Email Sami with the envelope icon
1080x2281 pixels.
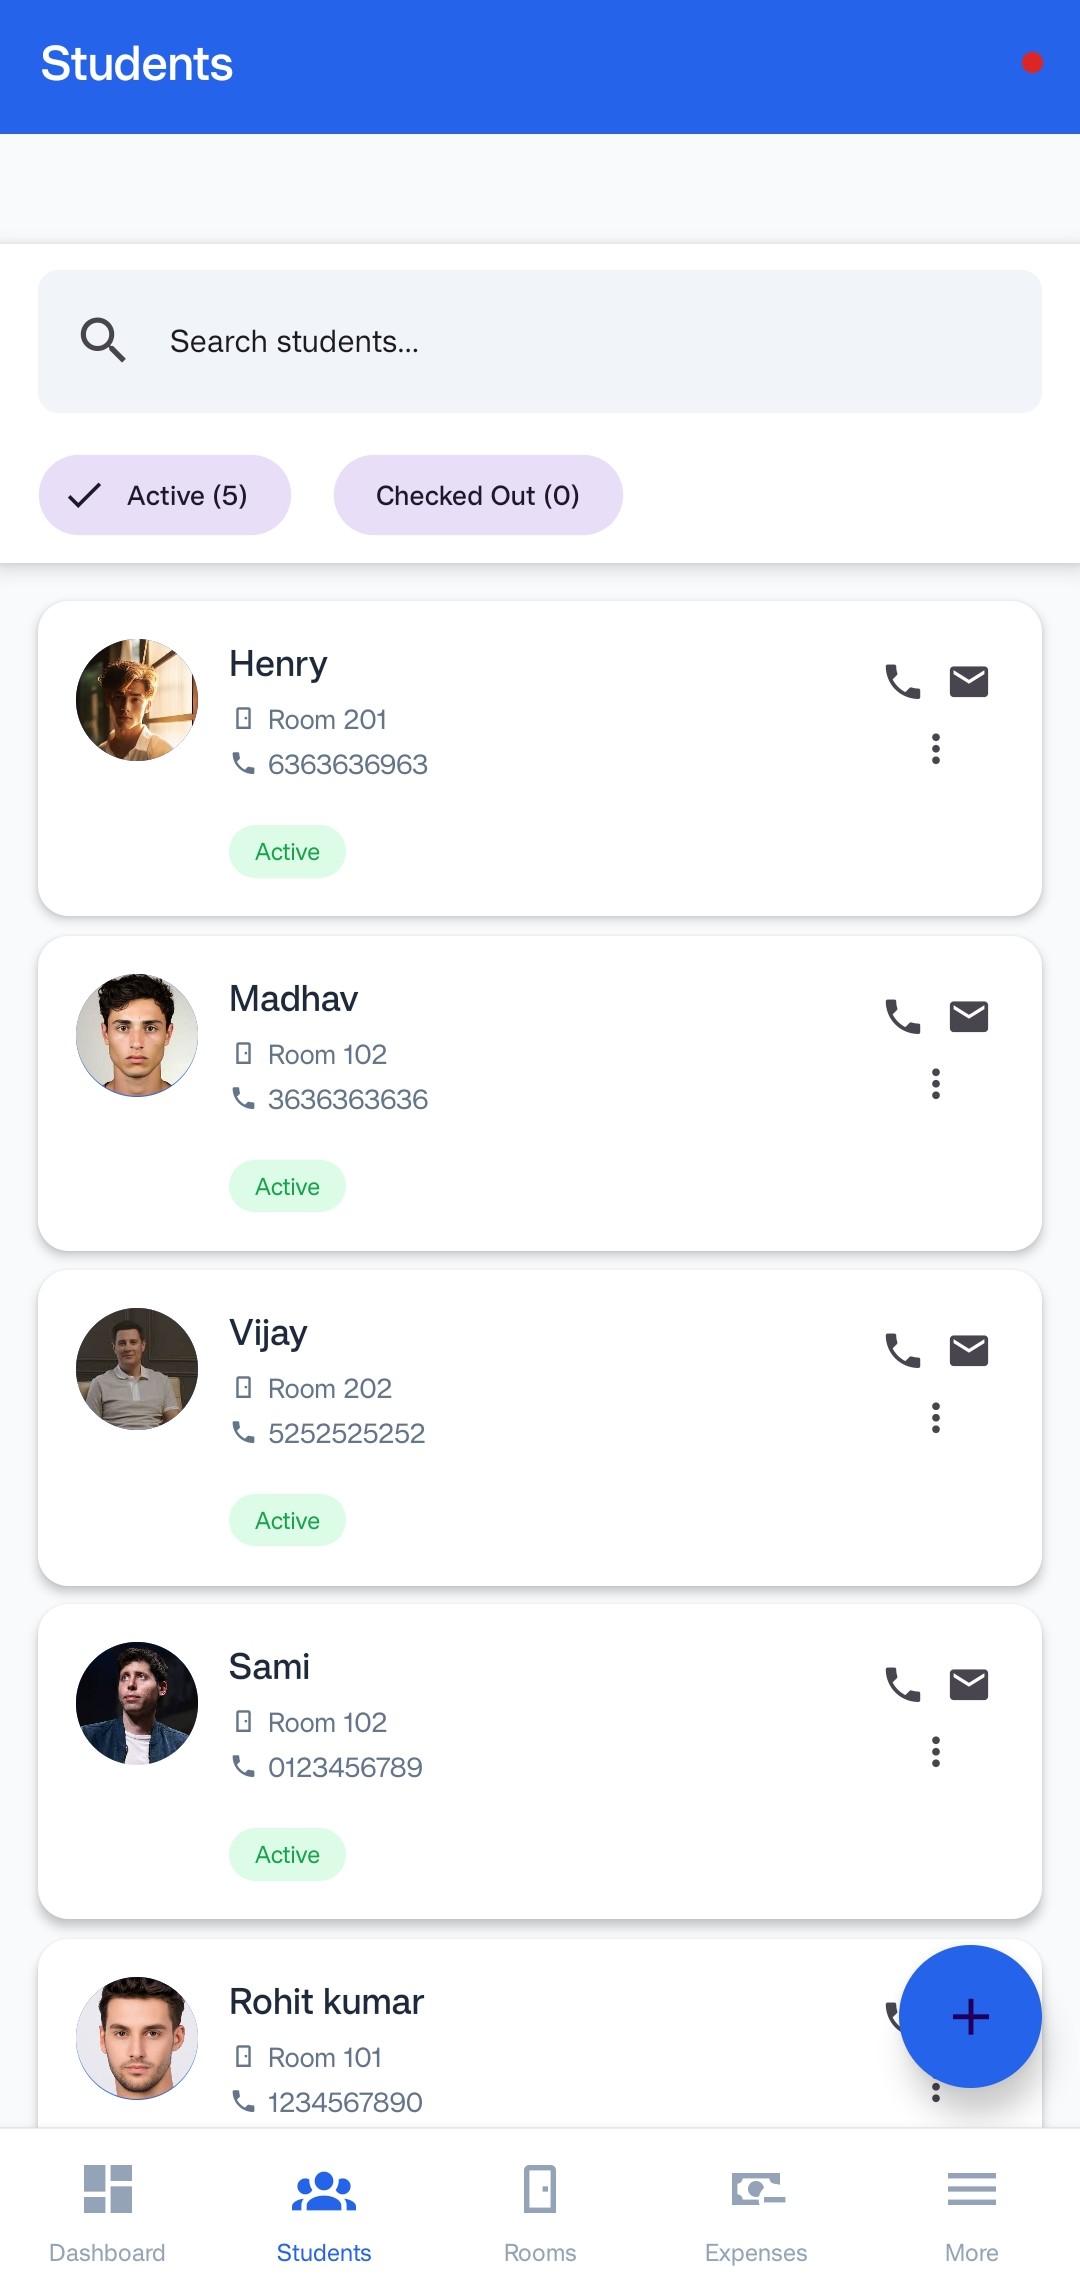click(968, 1685)
